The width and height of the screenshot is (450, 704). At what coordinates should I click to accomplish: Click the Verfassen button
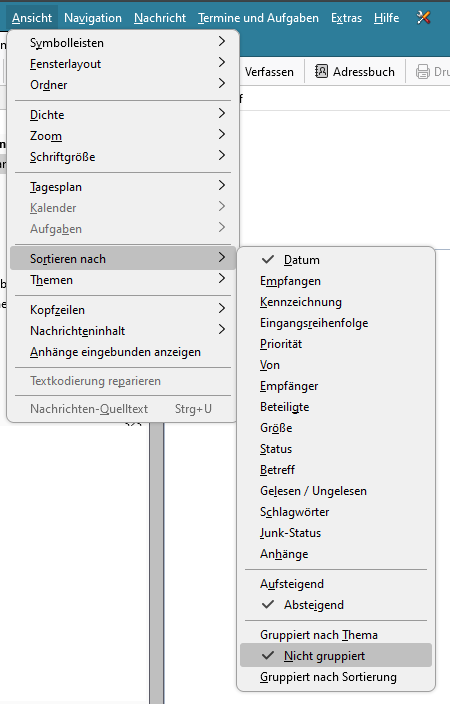(269, 72)
